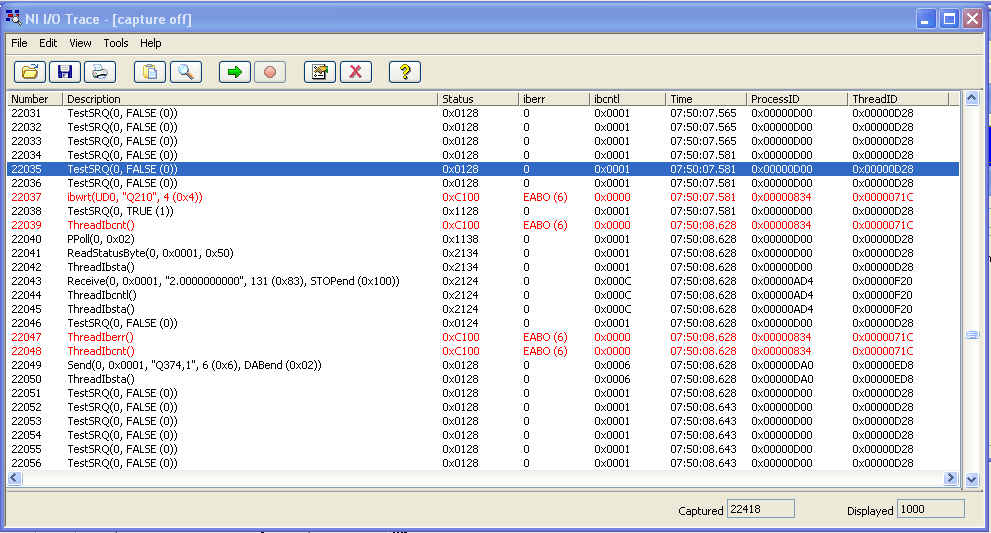Select trace row number 22052
Viewport: 991px width, 533px height.
[x=483, y=407]
